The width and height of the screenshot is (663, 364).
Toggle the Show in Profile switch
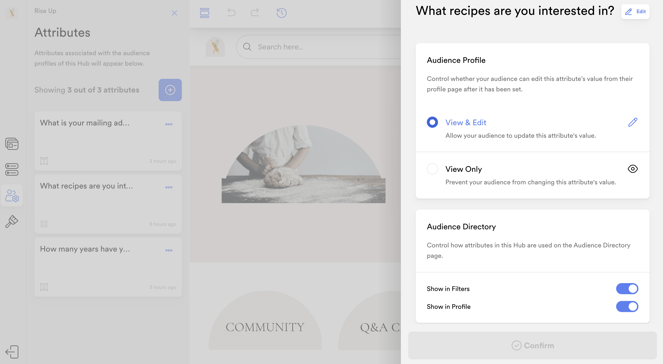click(627, 307)
